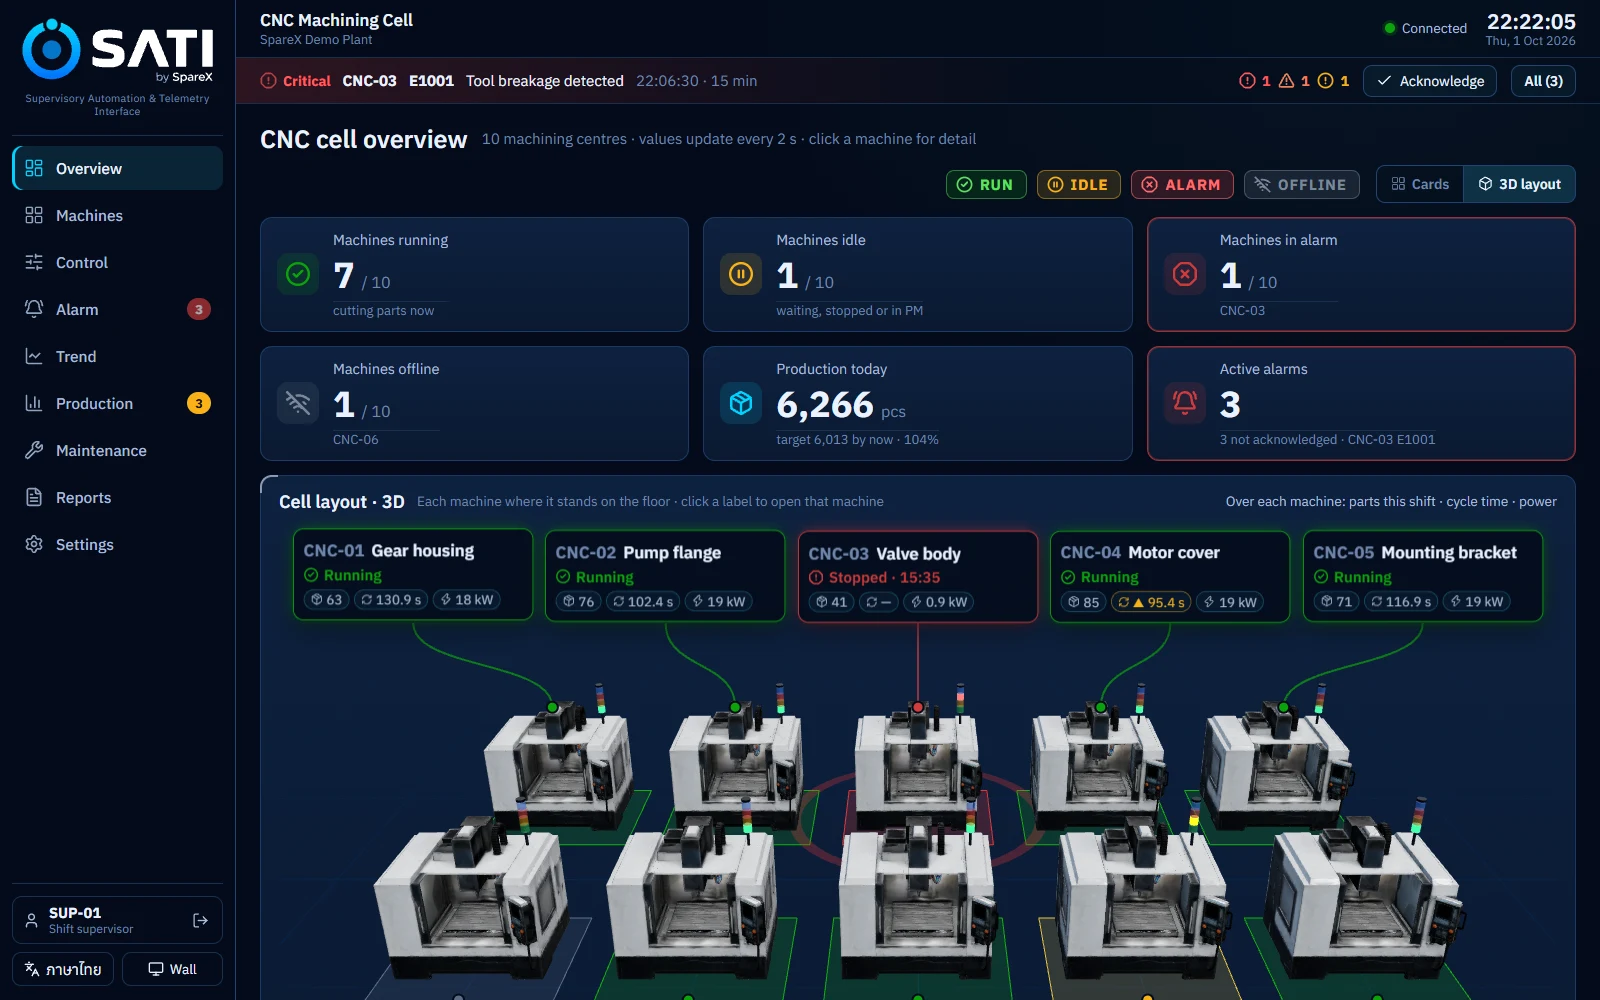Screen dimensions: 1600x1000
Task: Open Production from the sidebar
Action: [x=117, y=403]
